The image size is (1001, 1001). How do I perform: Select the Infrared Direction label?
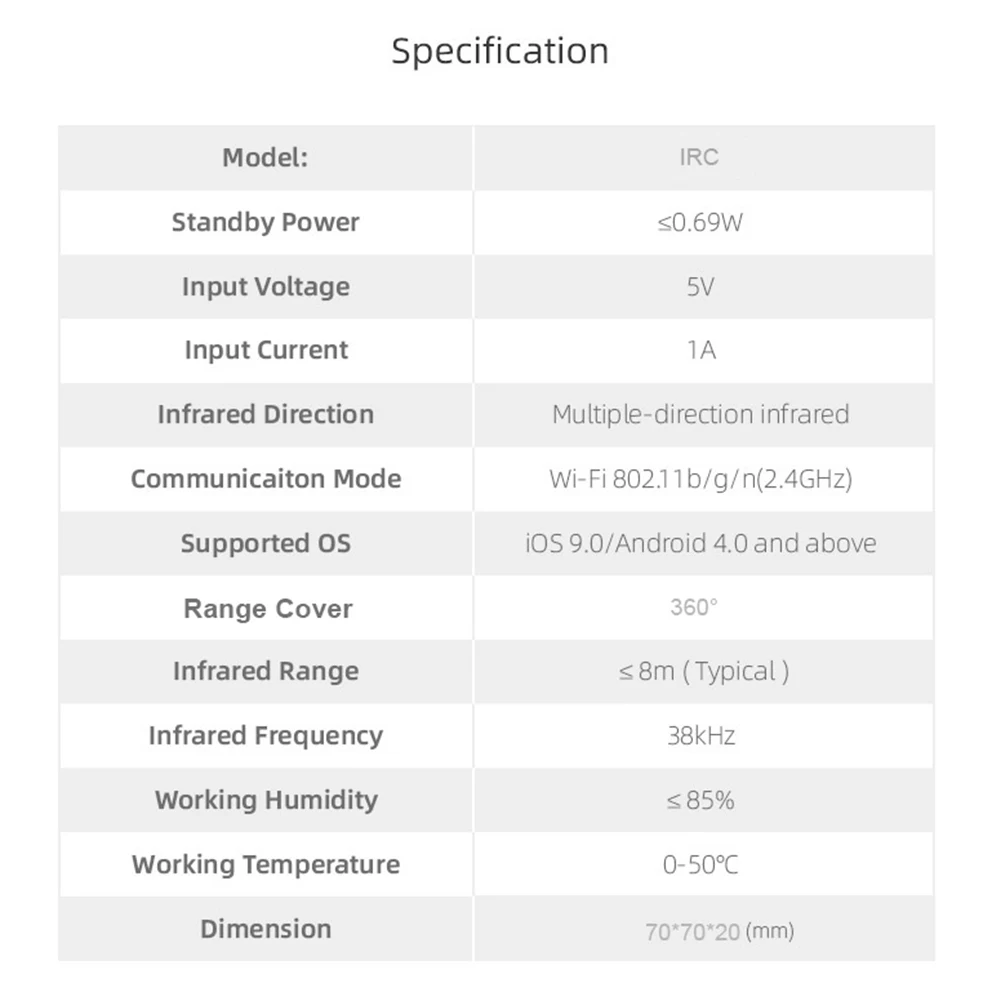tap(265, 415)
